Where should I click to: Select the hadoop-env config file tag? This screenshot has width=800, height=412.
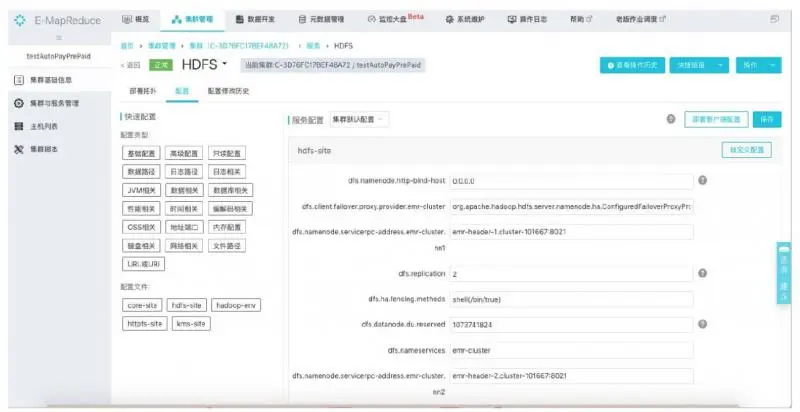click(x=236, y=305)
